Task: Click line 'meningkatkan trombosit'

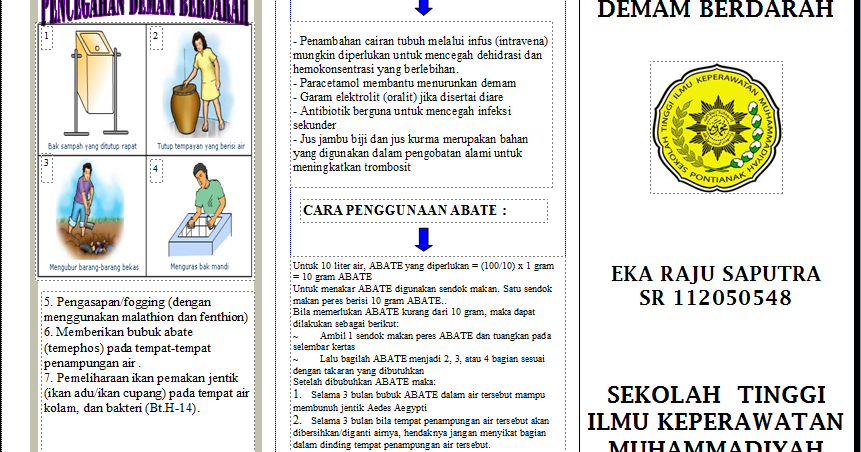Action: (352, 167)
